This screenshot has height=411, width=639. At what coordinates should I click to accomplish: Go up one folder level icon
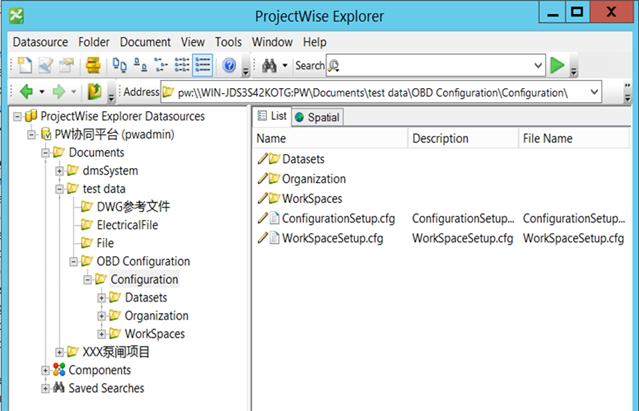94,92
